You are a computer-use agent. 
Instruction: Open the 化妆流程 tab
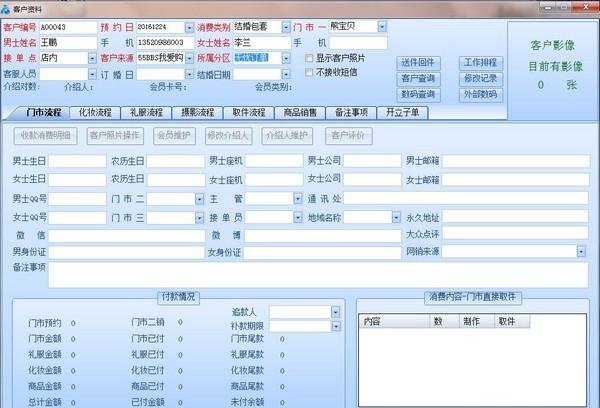click(x=95, y=113)
